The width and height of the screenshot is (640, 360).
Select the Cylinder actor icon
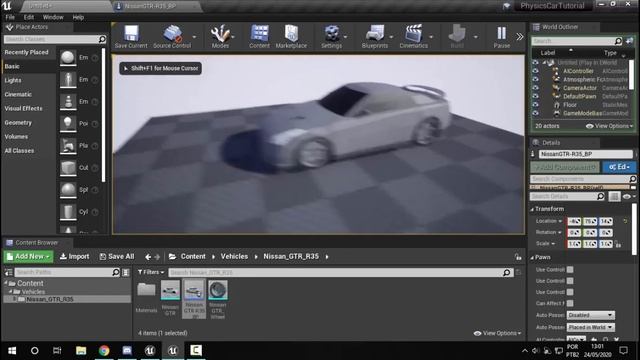click(x=68, y=212)
